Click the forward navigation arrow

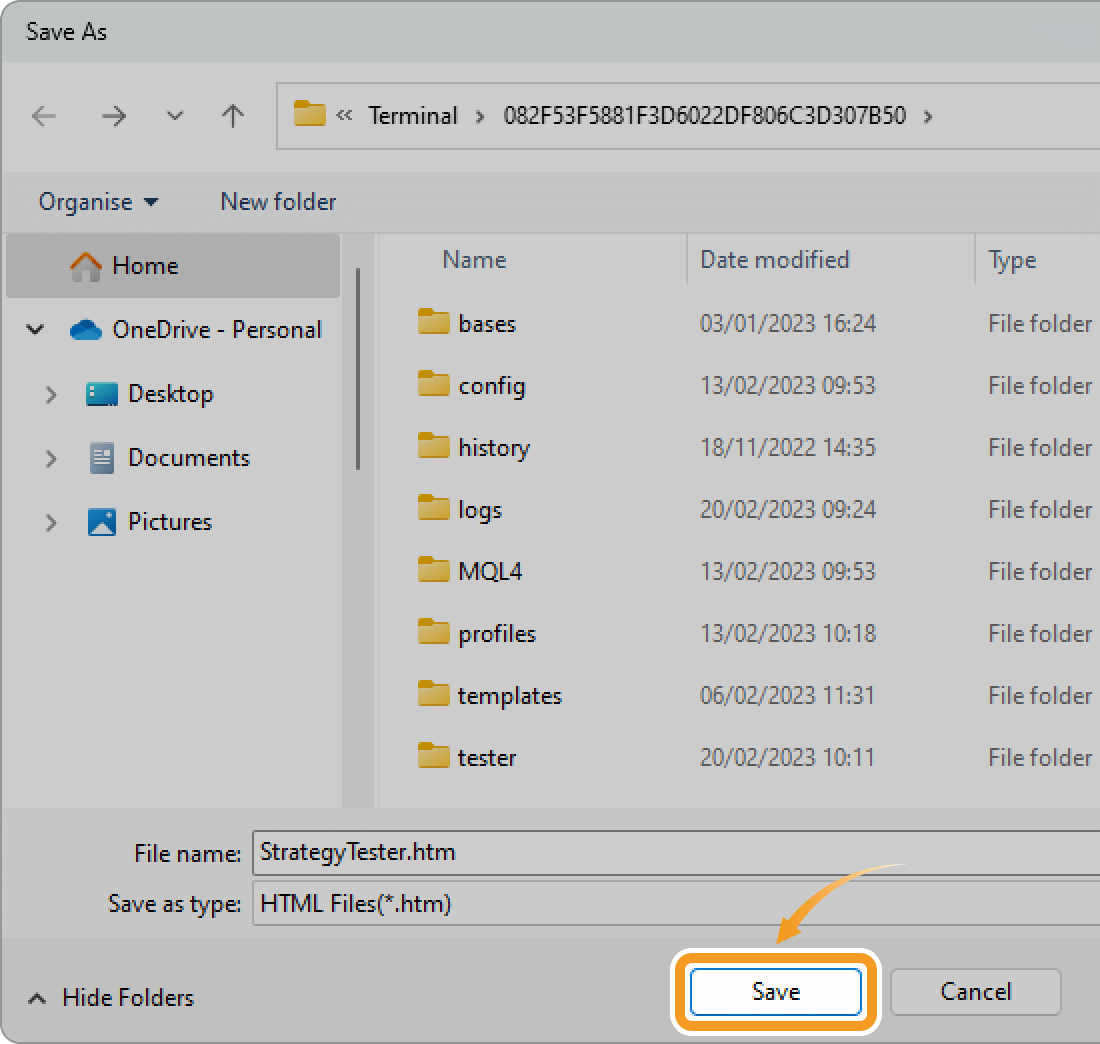tap(114, 116)
